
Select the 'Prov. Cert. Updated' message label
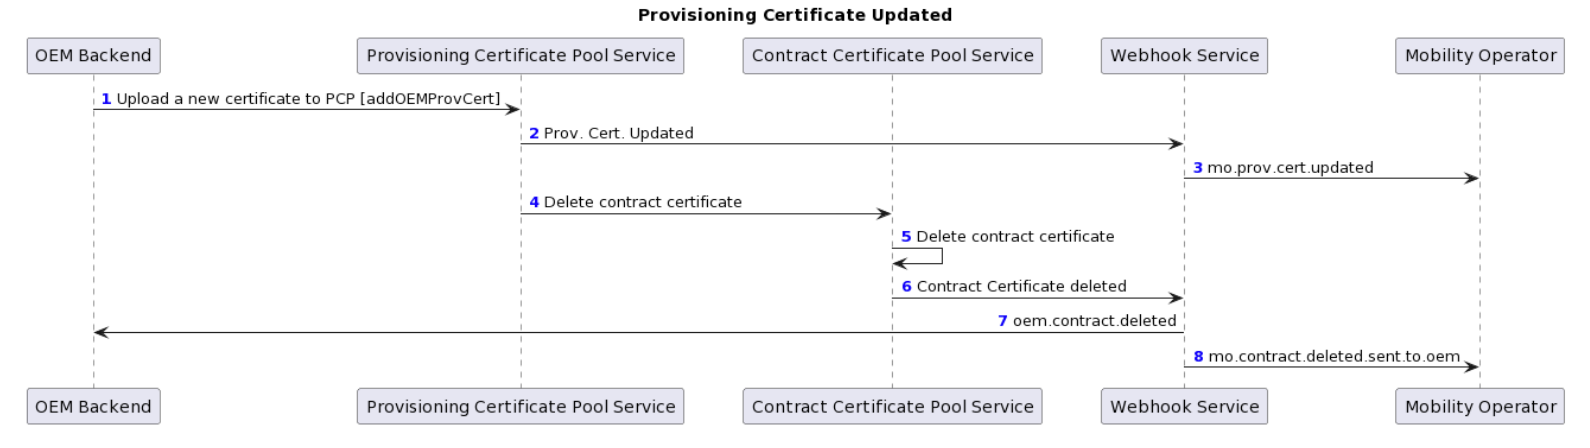[x=618, y=133]
